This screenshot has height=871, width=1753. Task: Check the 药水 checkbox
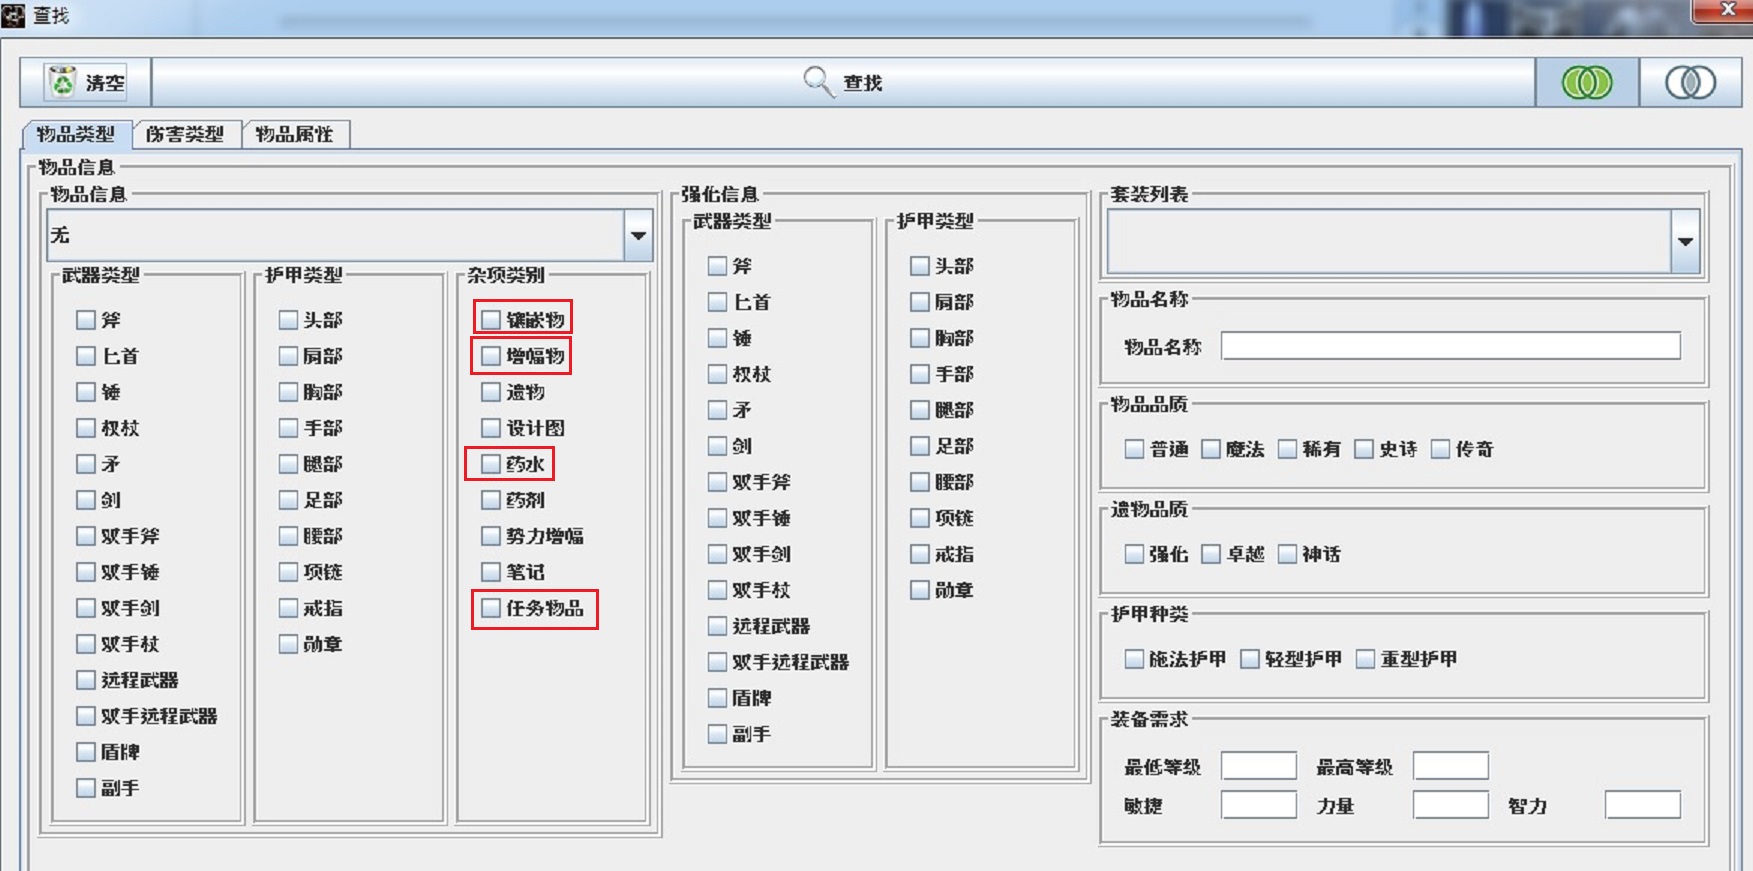[491, 464]
